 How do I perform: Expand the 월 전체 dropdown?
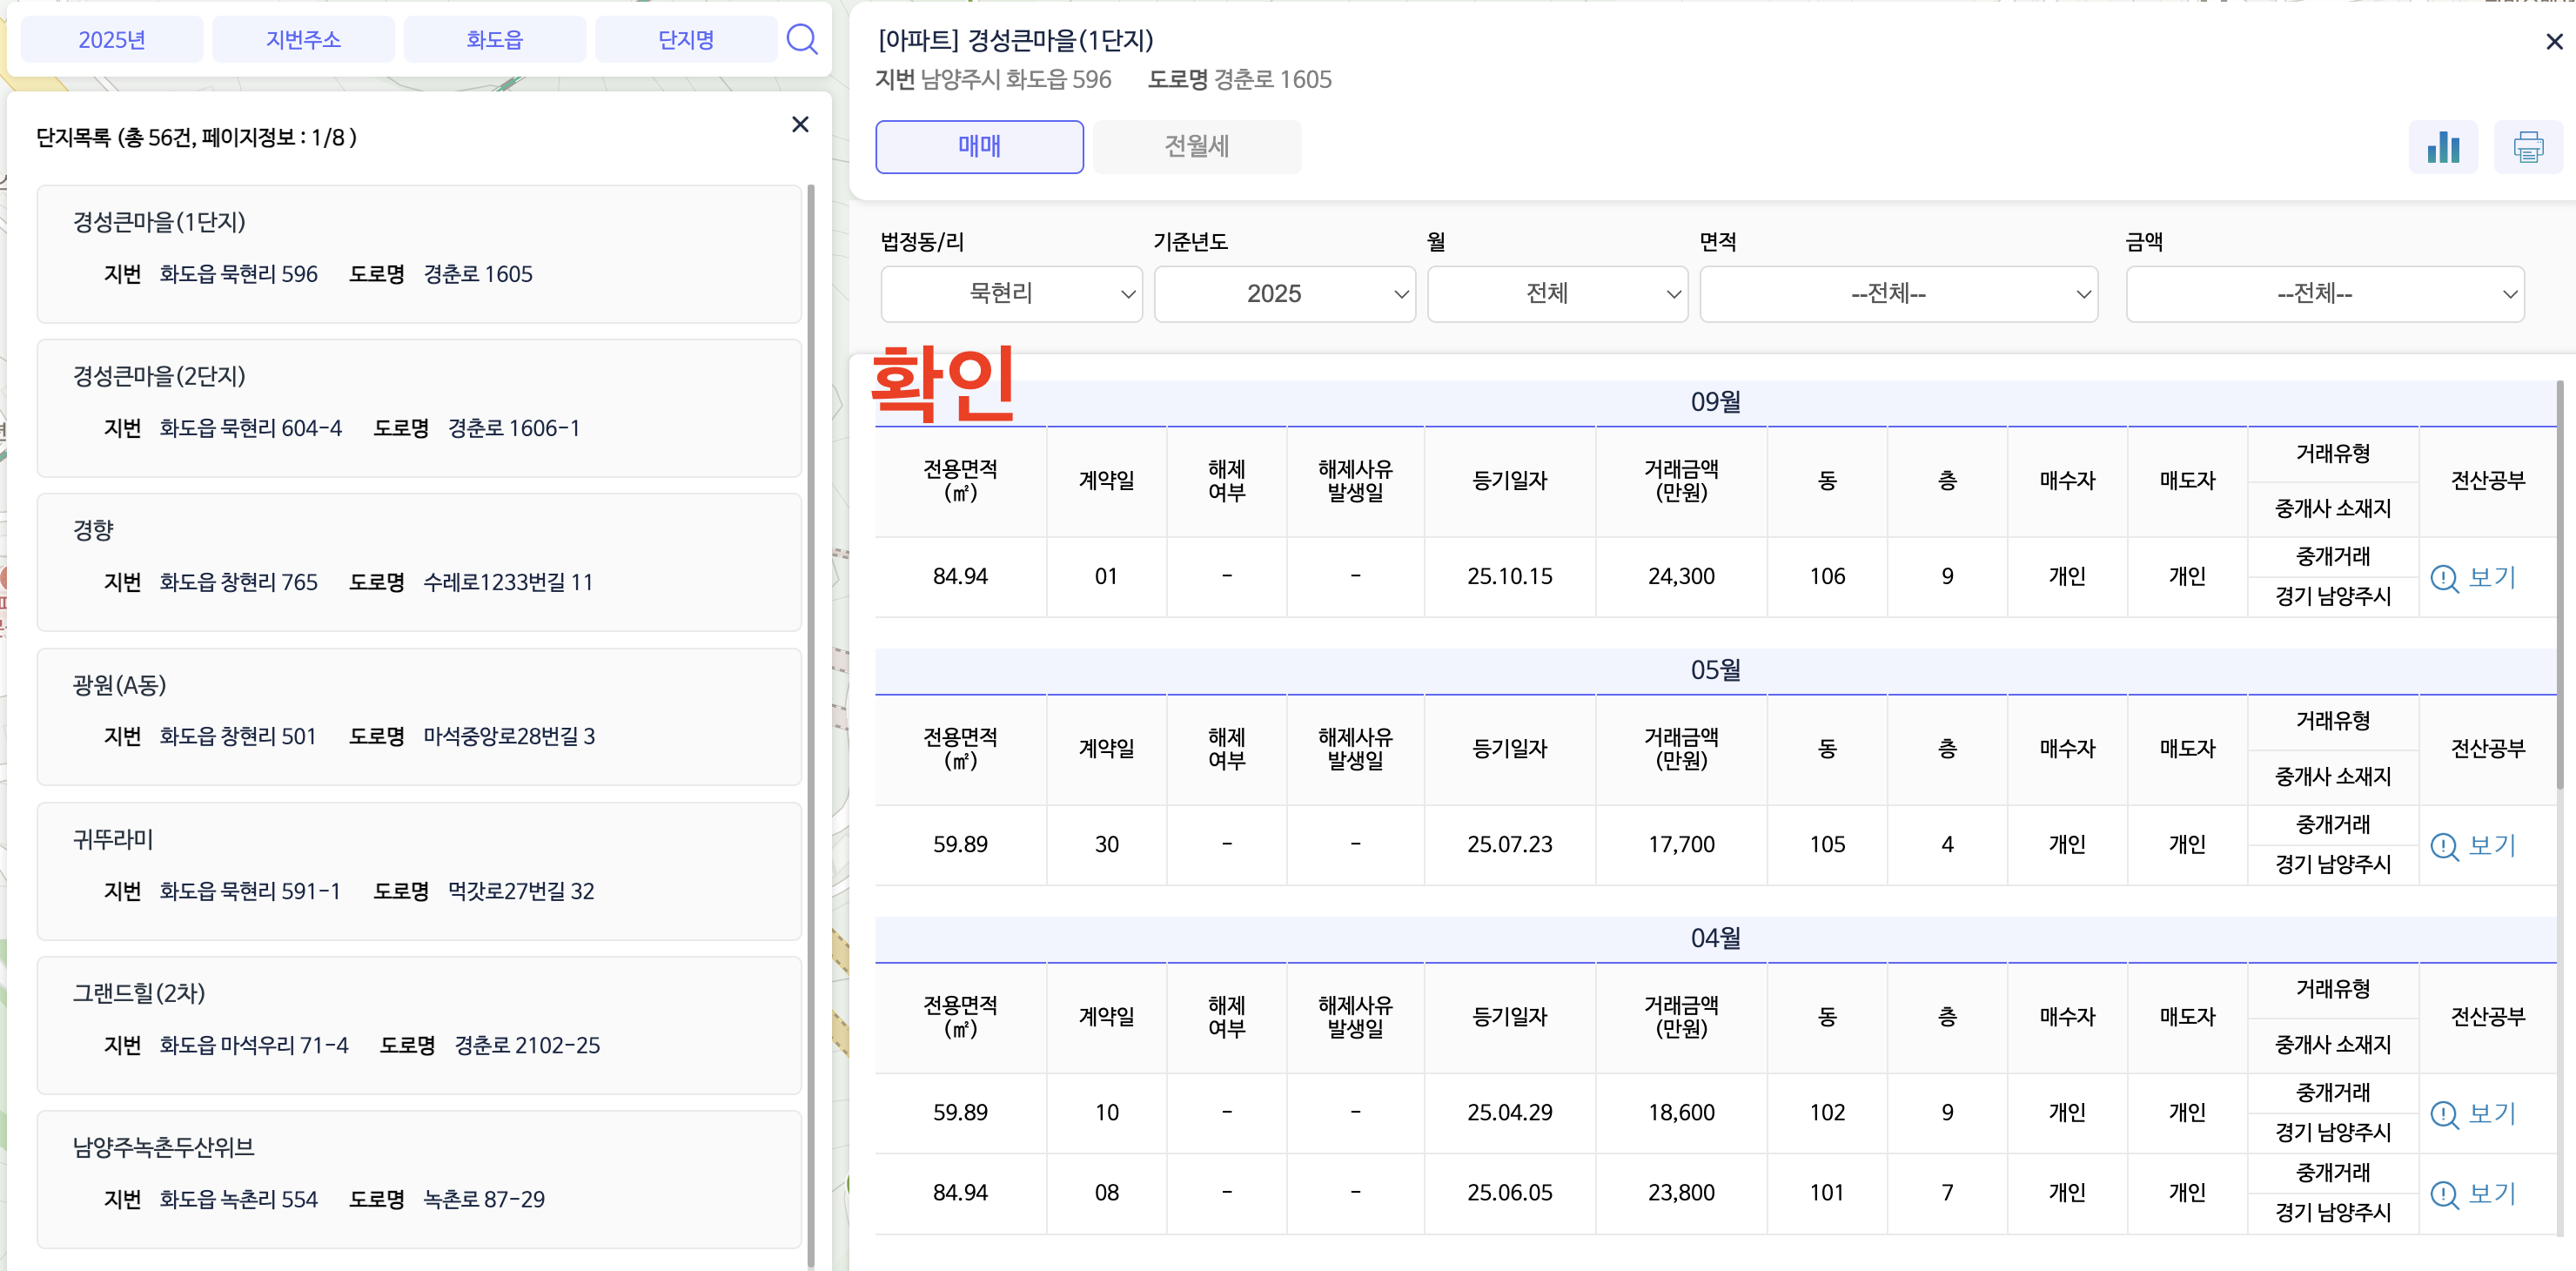[1556, 294]
